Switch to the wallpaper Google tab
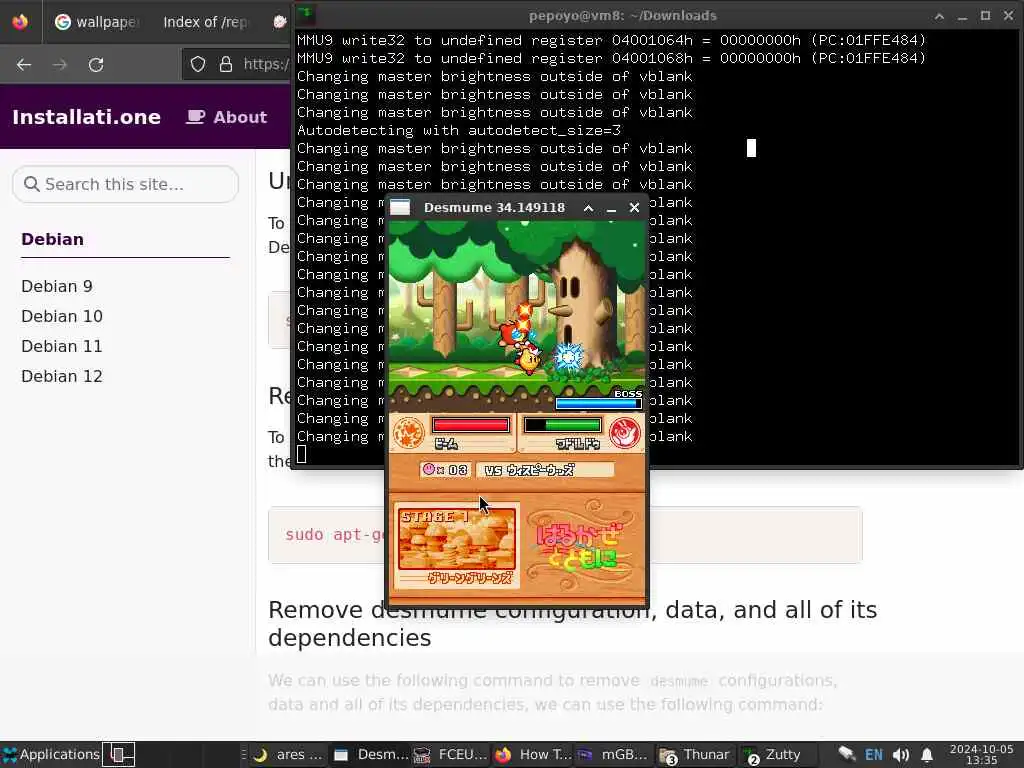The image size is (1024, 768). pos(97,22)
